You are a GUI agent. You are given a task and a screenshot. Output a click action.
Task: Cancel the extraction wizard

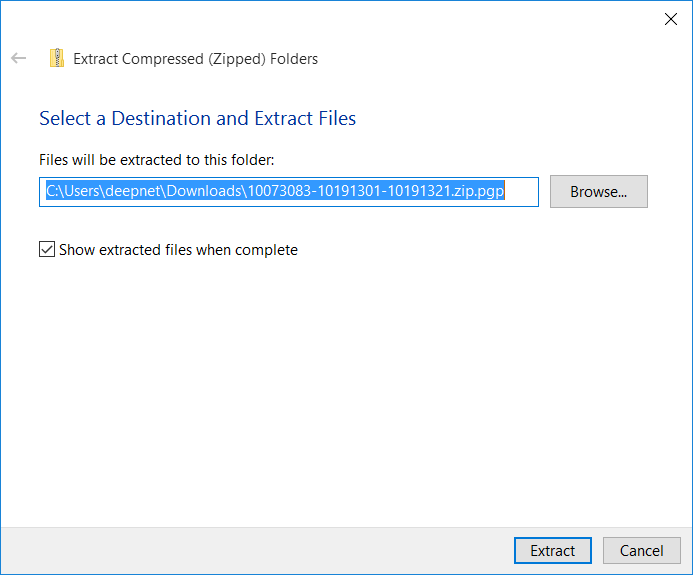pyautogui.click(x=641, y=551)
